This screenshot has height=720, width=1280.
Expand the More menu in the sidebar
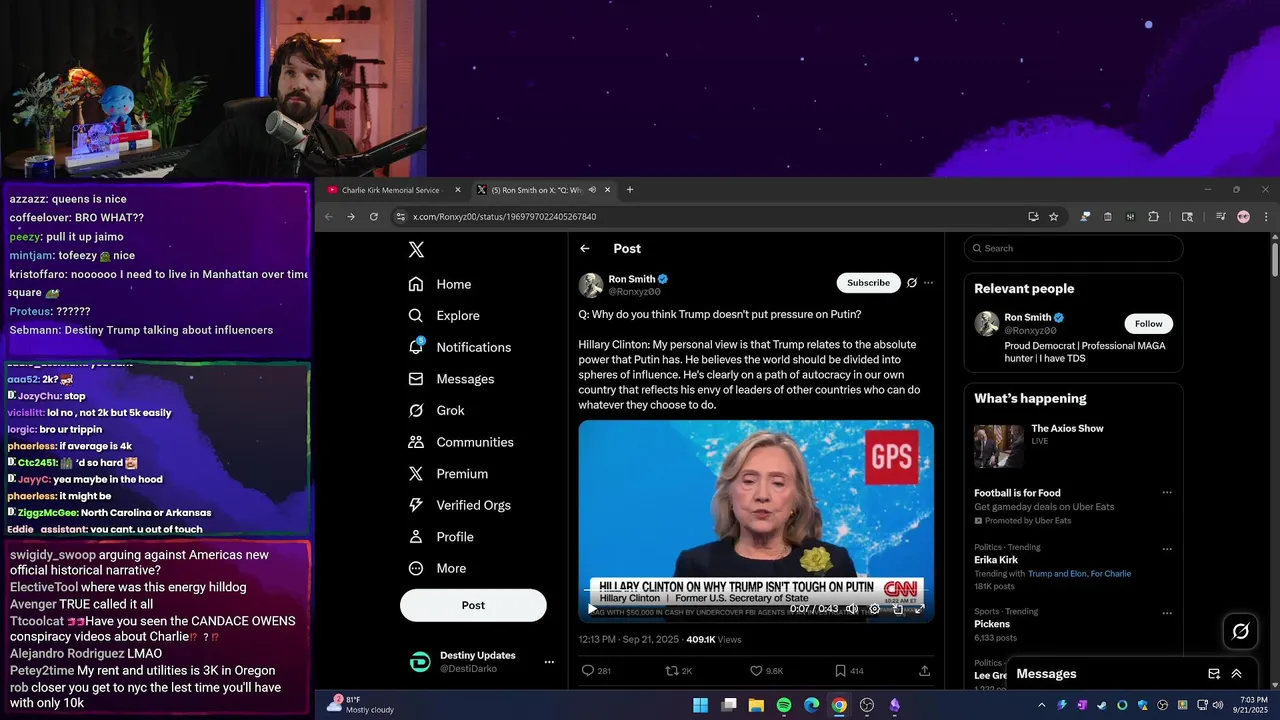[x=437, y=568]
